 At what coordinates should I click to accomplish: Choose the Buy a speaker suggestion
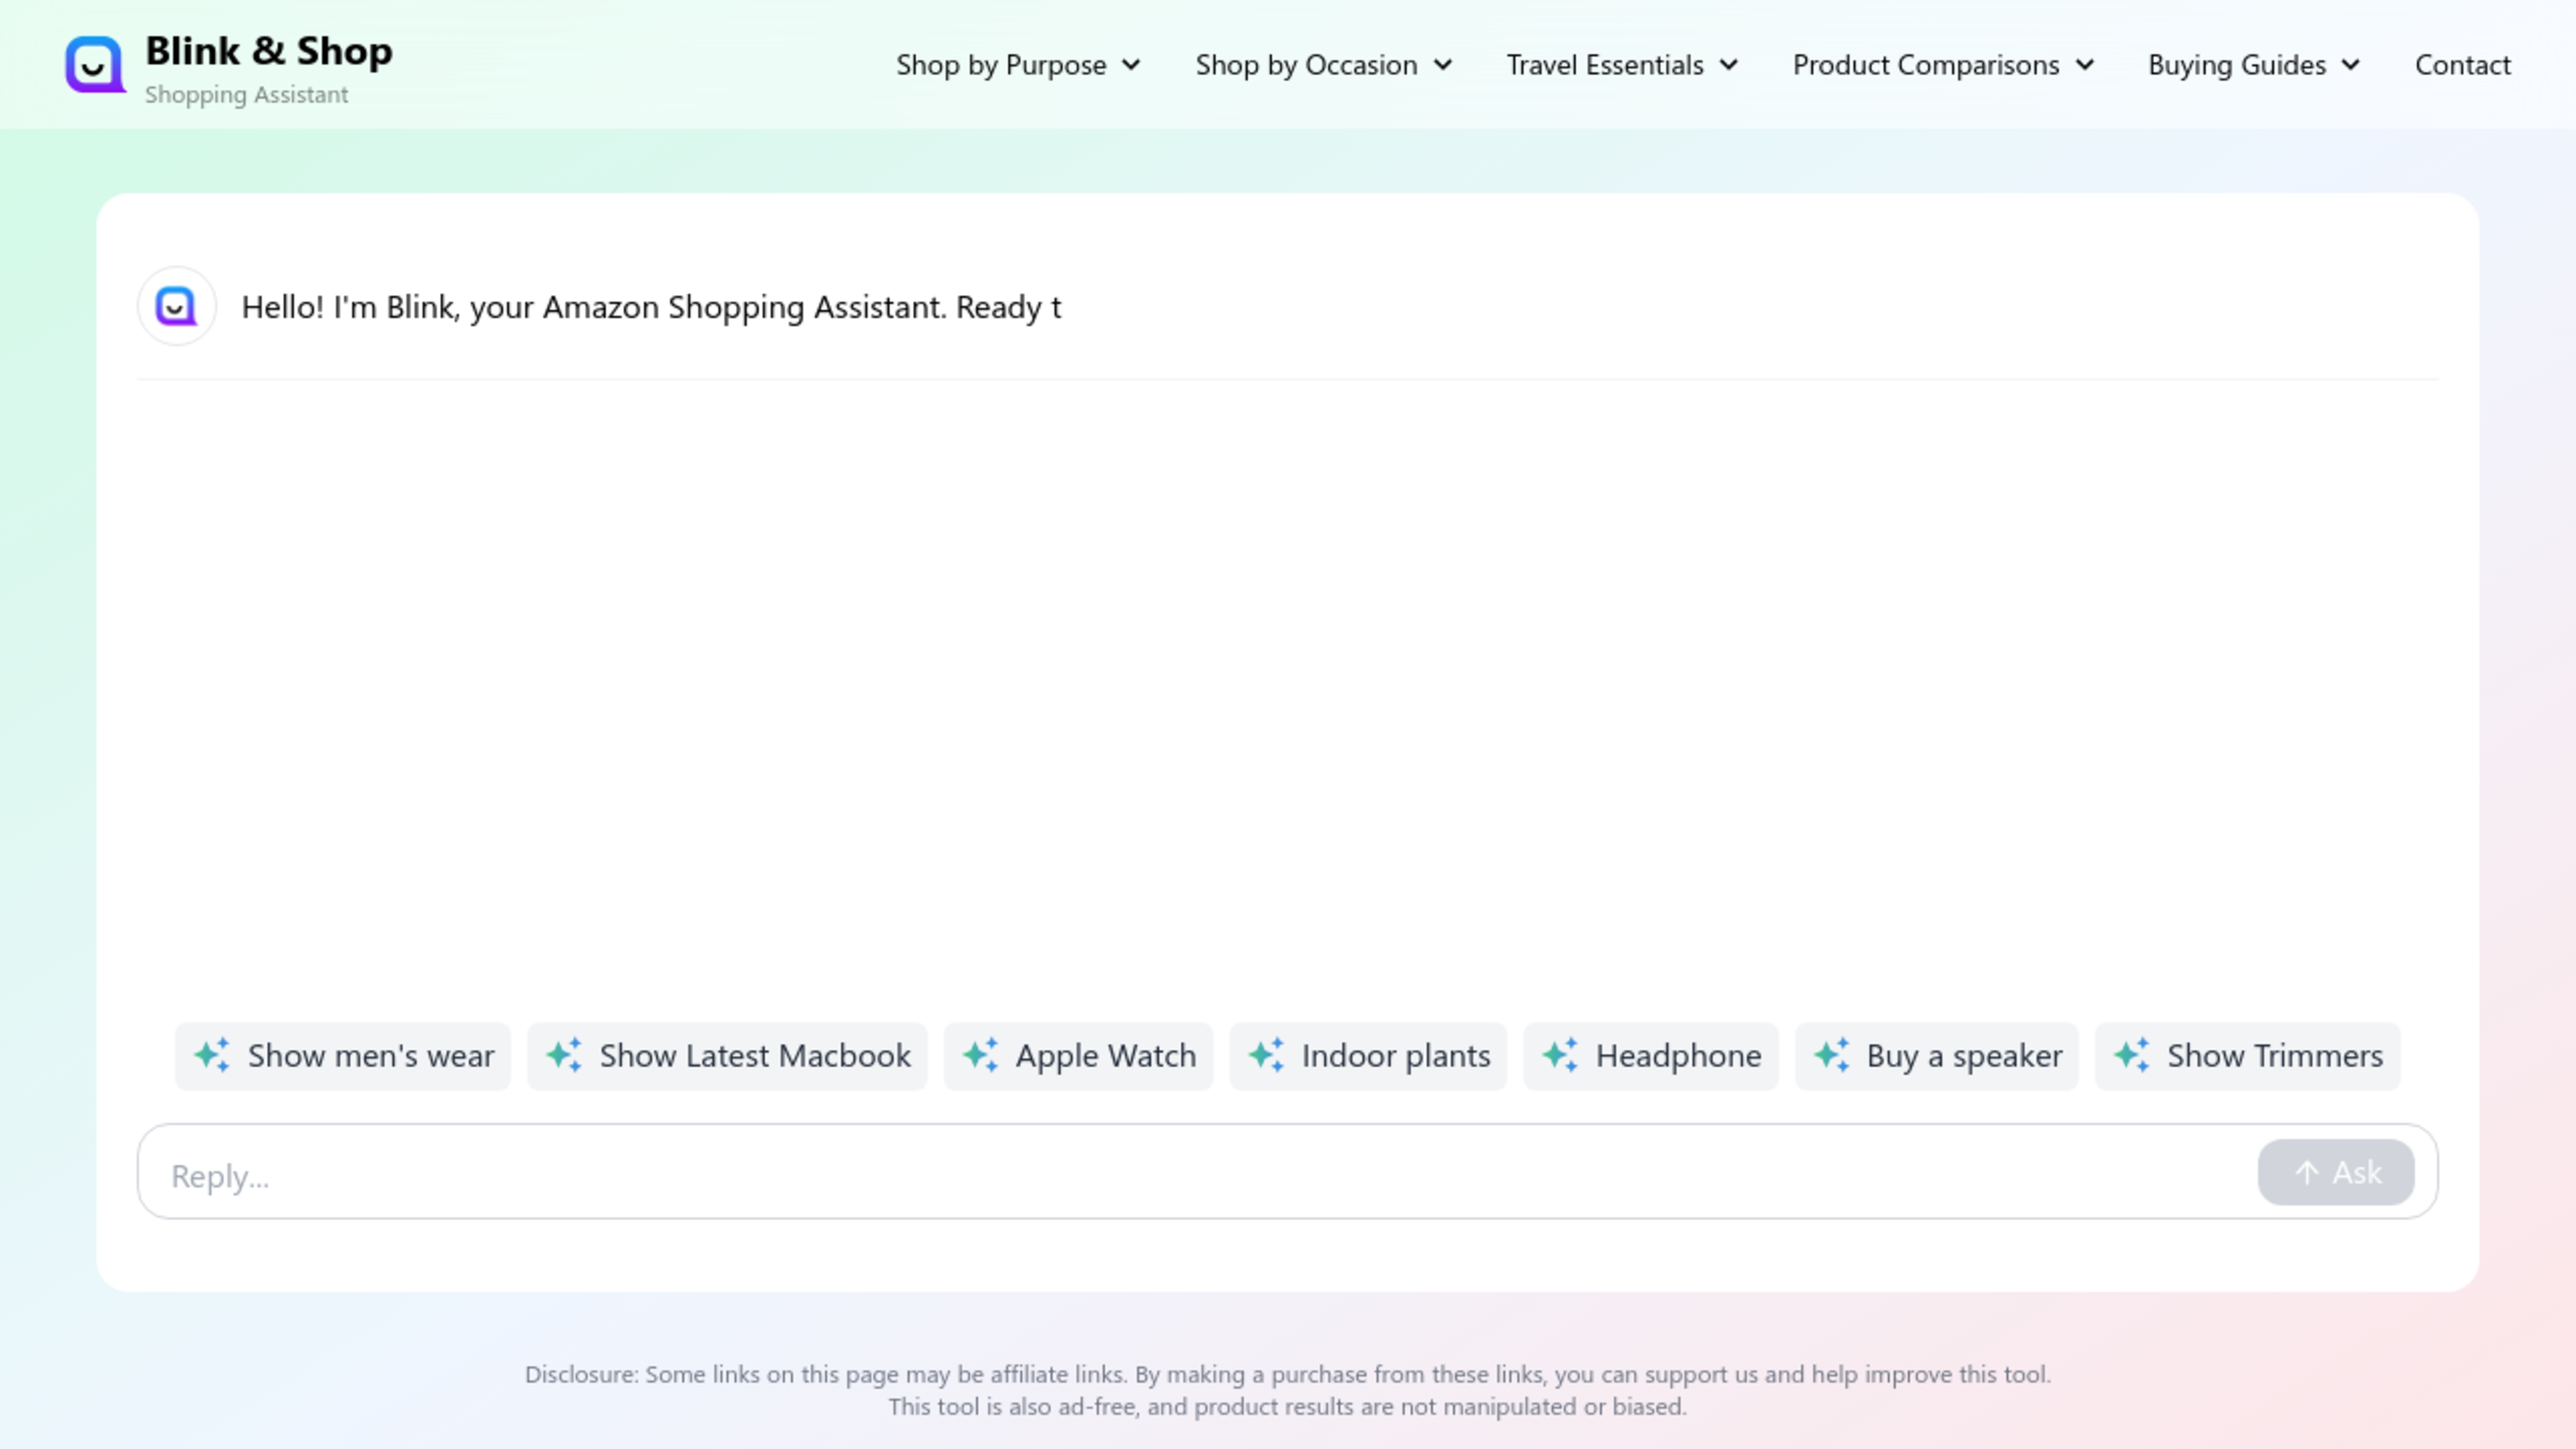pyautogui.click(x=1936, y=1056)
